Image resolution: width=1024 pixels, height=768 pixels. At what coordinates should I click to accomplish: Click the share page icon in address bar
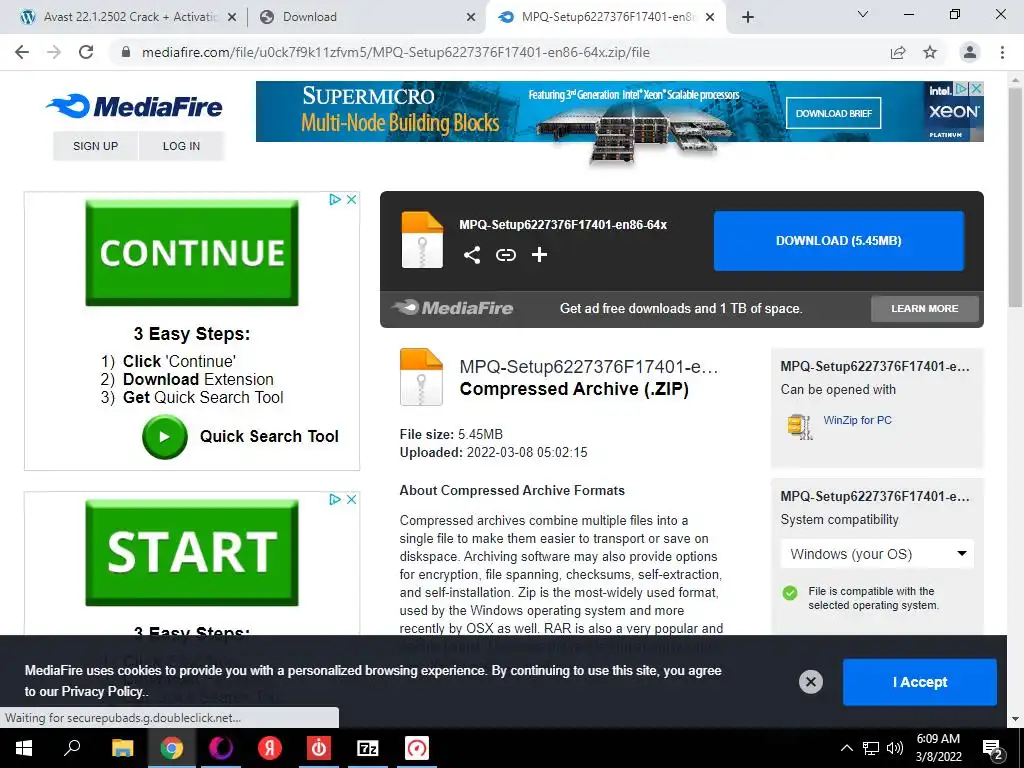[x=898, y=52]
